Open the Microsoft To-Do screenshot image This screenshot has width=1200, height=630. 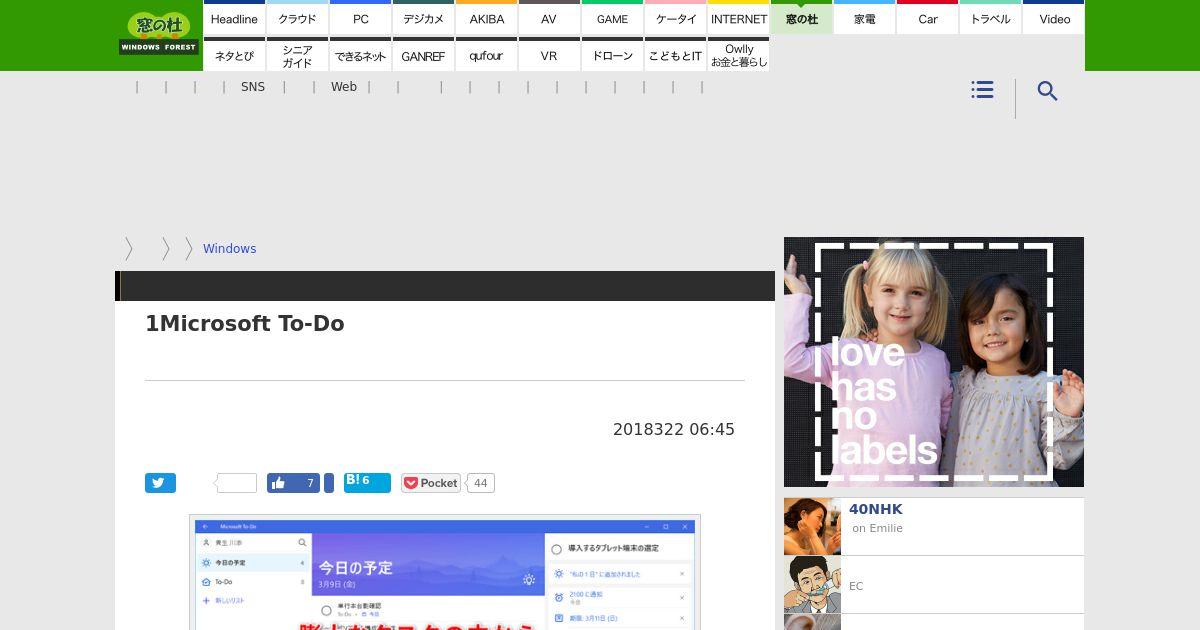pos(445,572)
